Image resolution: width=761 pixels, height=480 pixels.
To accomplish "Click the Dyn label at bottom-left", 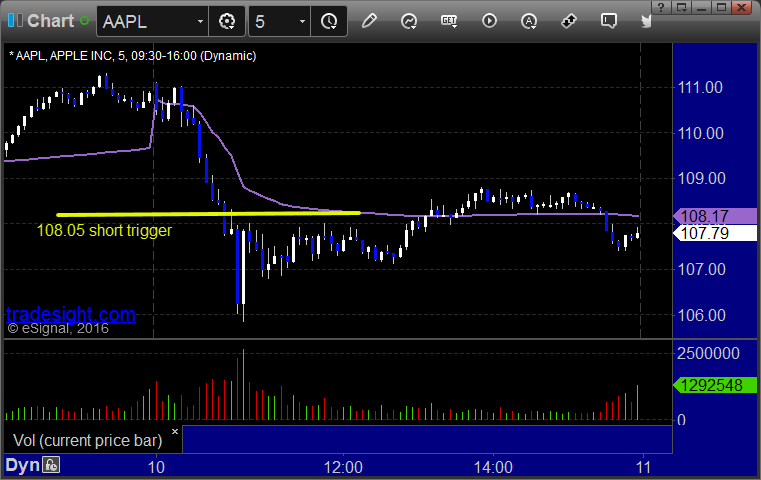I will pos(22,465).
